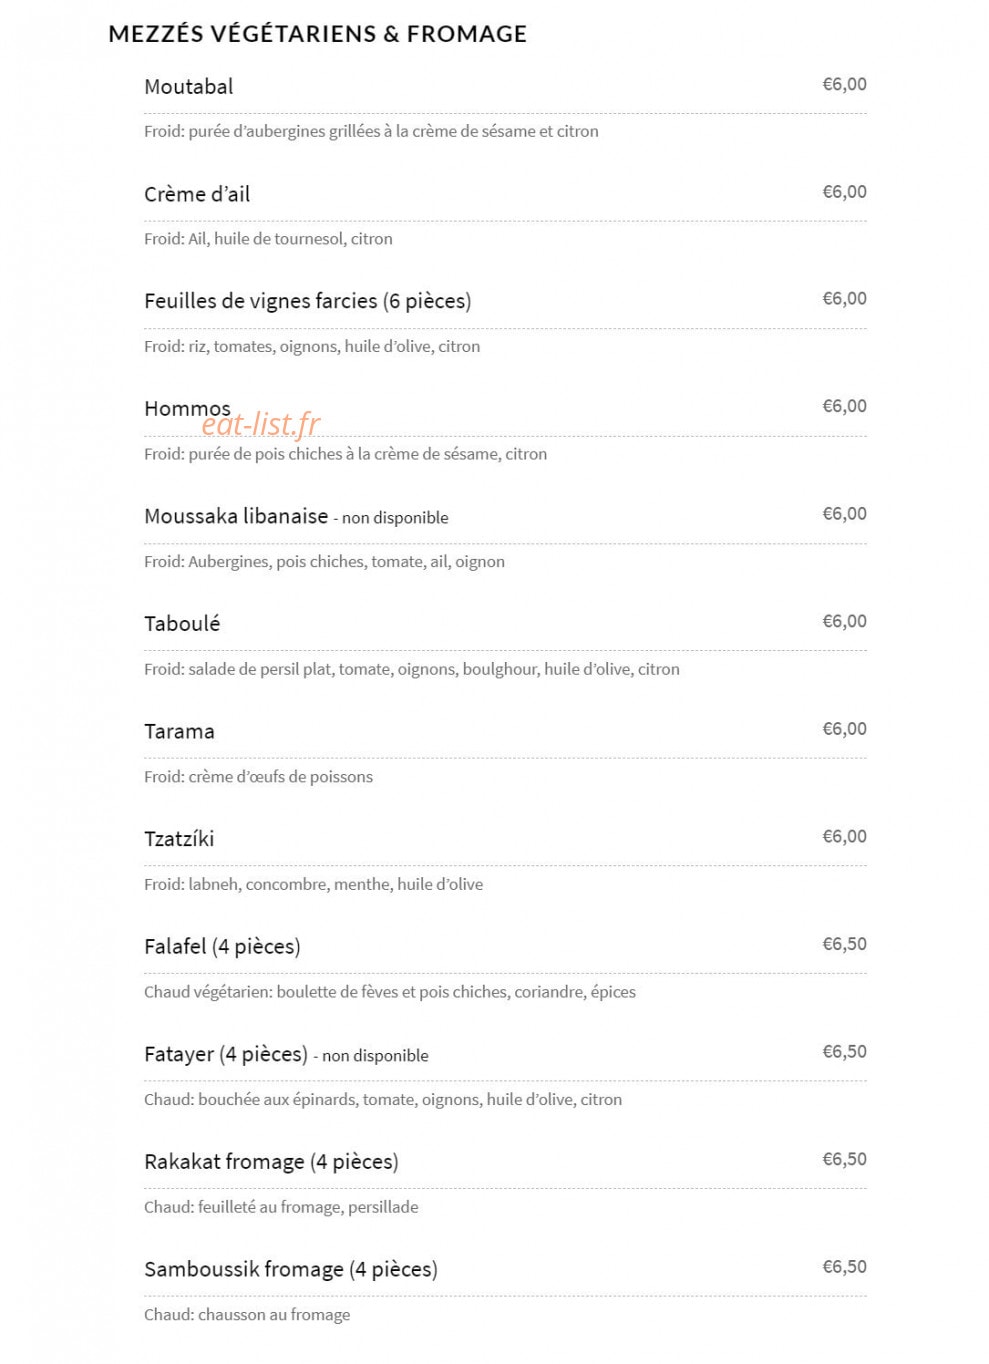The image size is (989, 1364).
Task: Click the Falafel €6,50 price
Action: click(x=844, y=944)
